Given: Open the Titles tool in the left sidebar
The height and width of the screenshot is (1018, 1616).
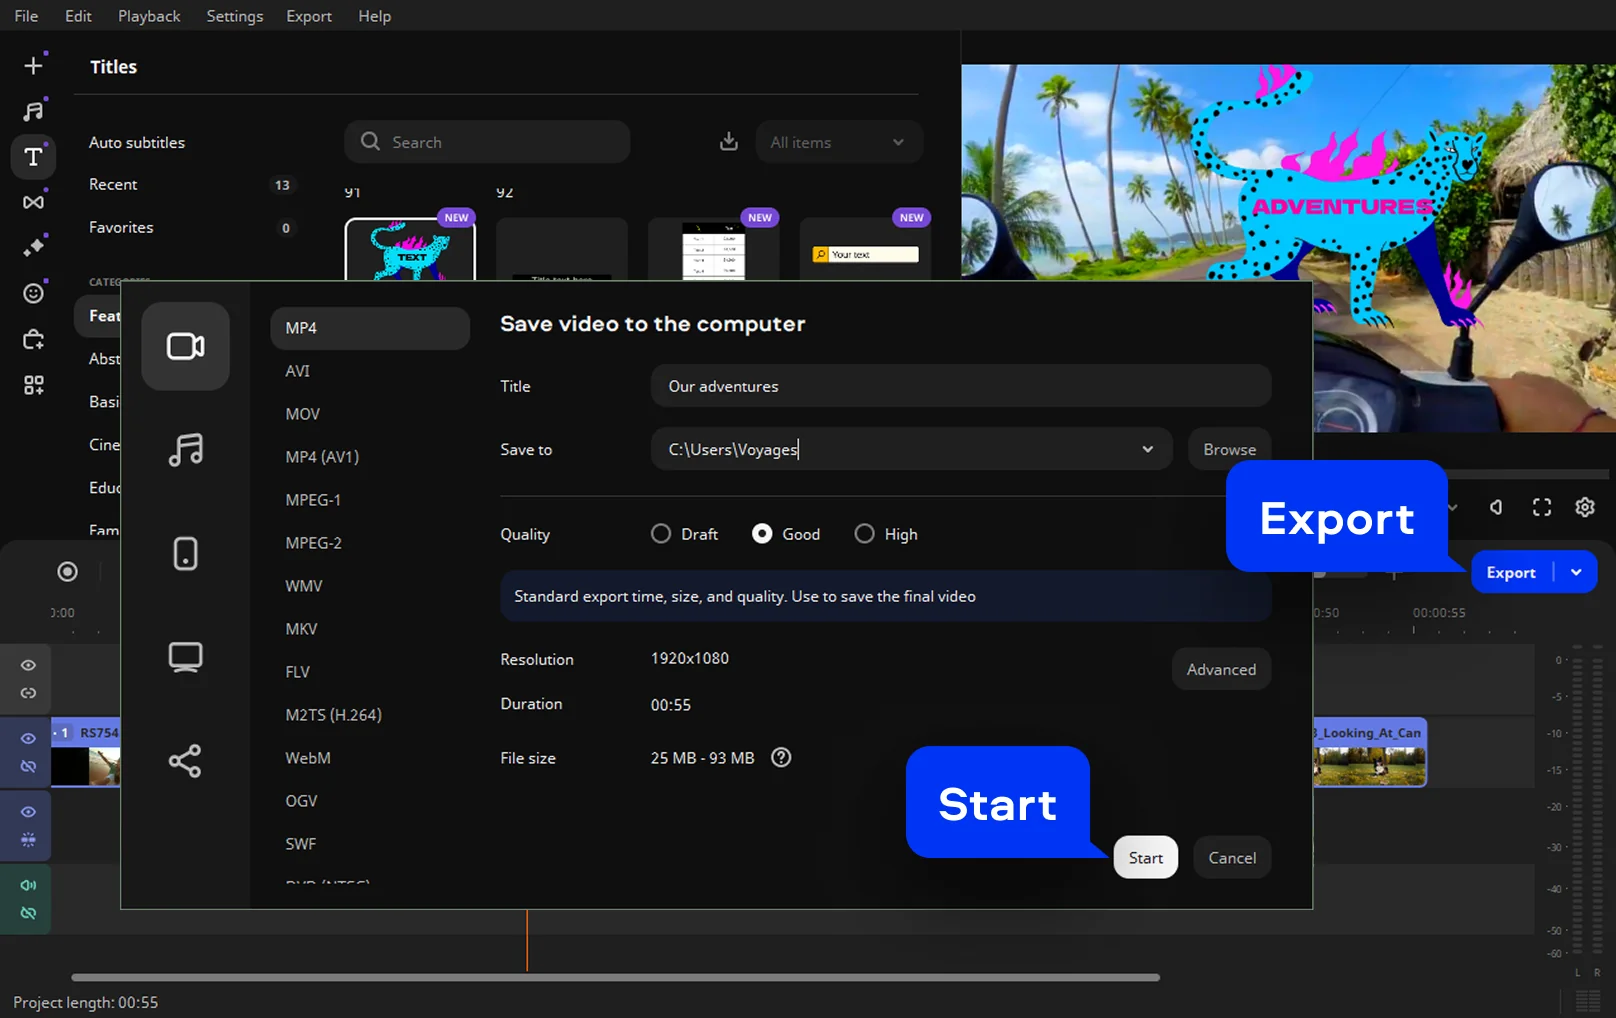Looking at the screenshot, I should (x=33, y=157).
